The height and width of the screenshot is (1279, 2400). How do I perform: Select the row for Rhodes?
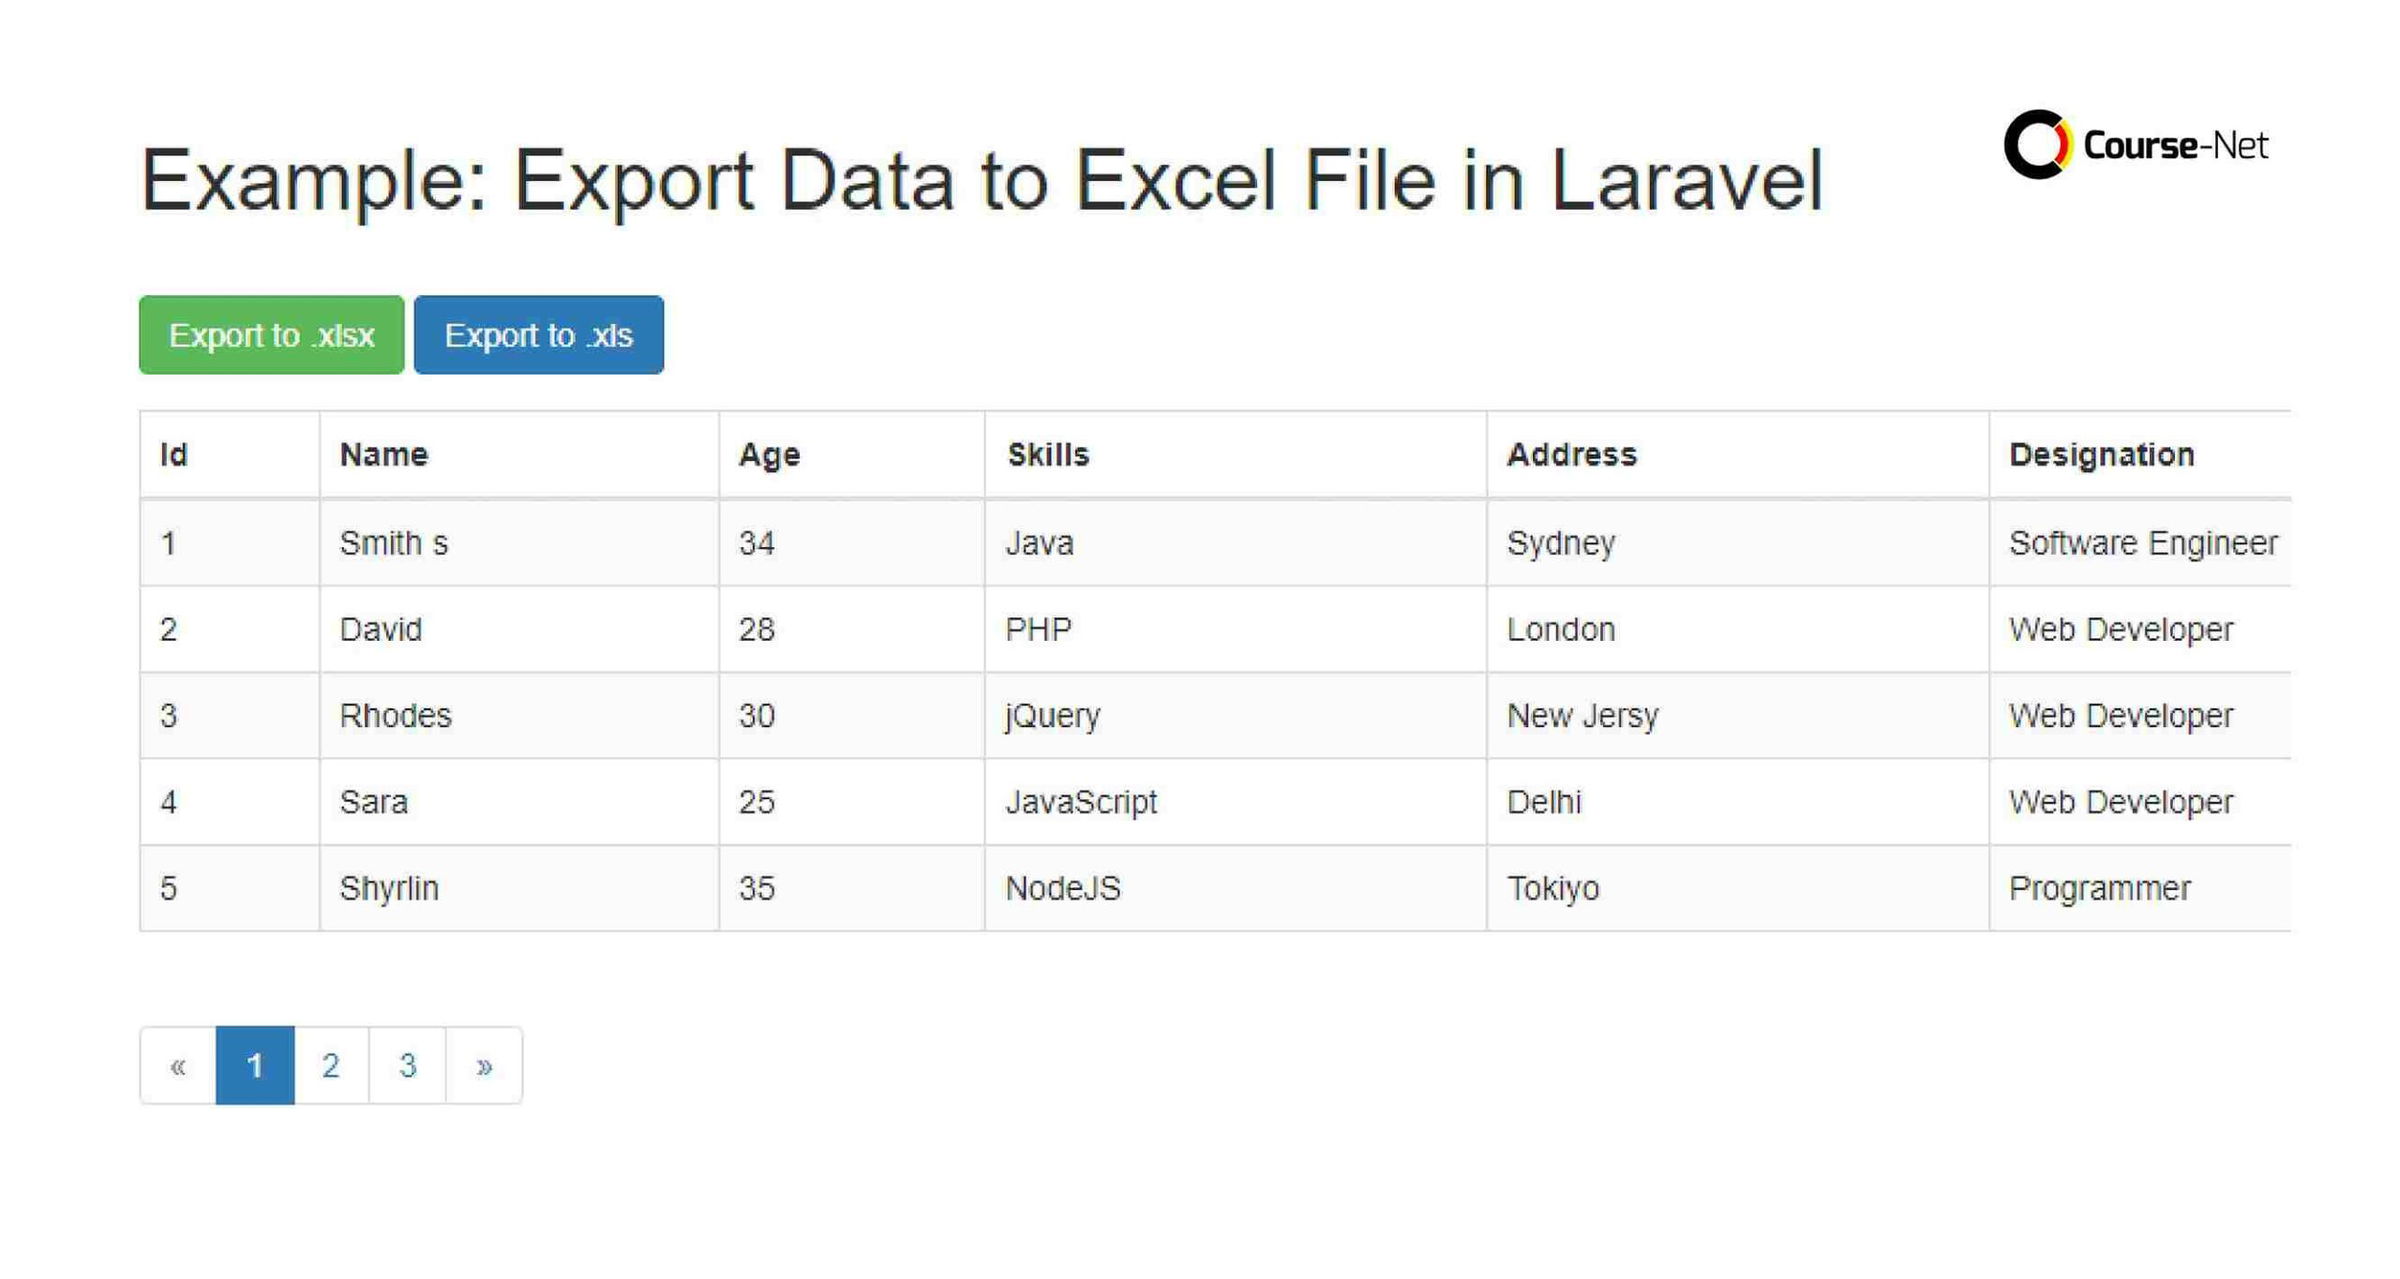(x=394, y=714)
